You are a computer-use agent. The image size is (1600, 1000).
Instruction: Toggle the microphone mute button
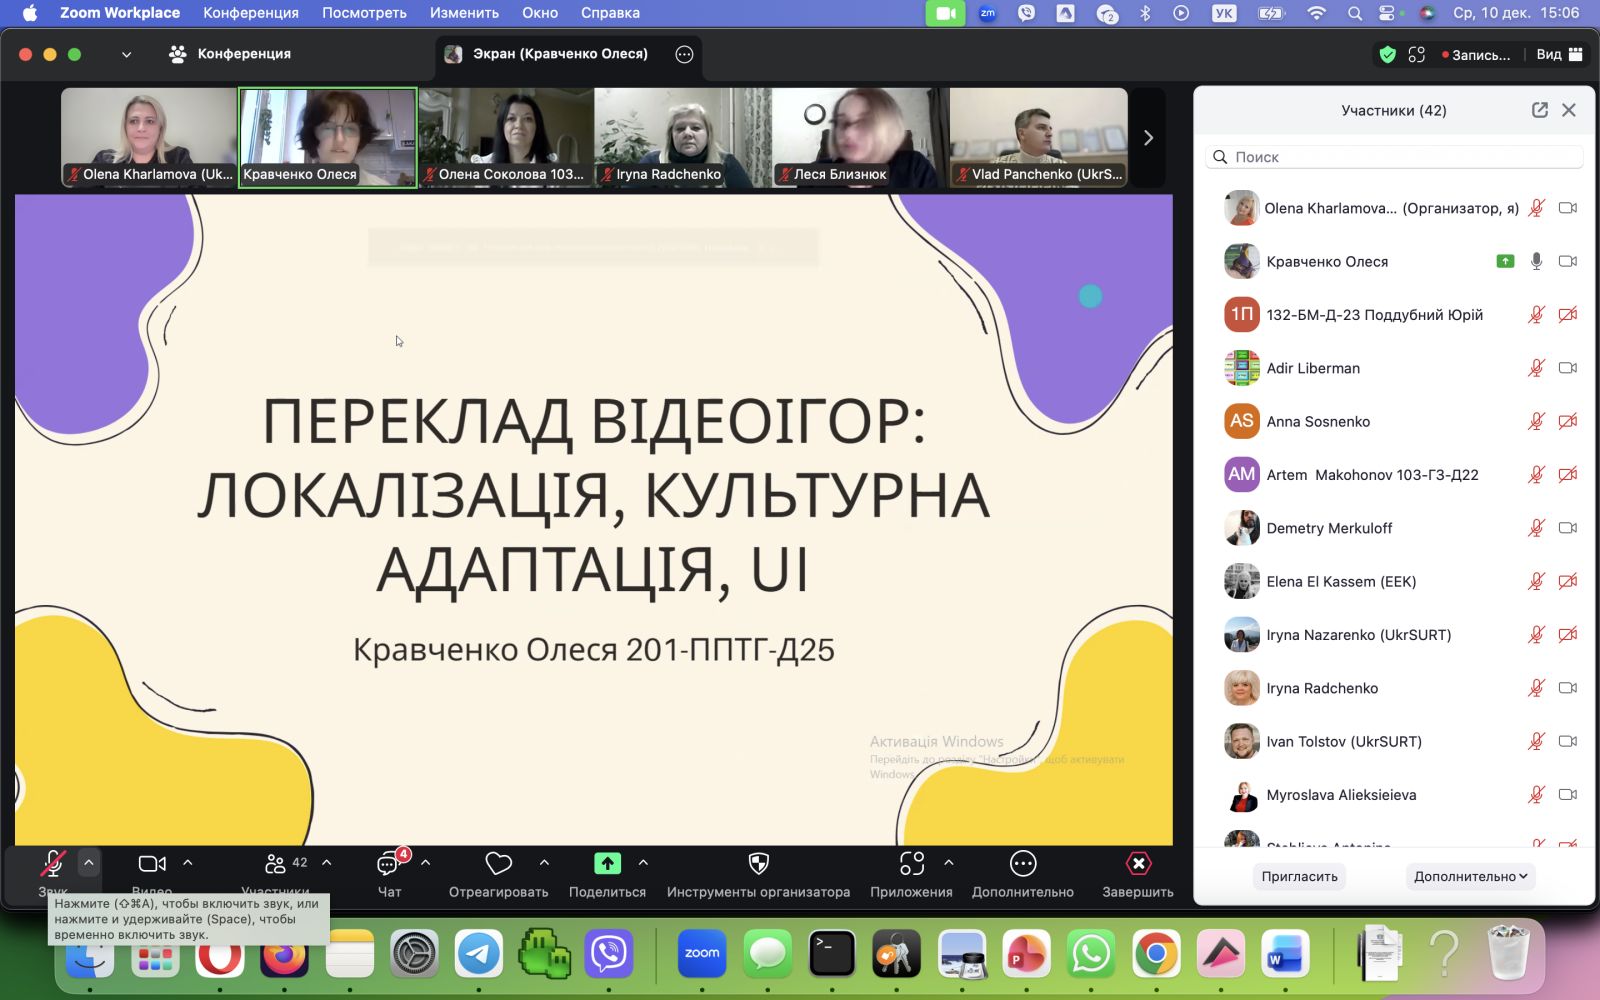(53, 864)
